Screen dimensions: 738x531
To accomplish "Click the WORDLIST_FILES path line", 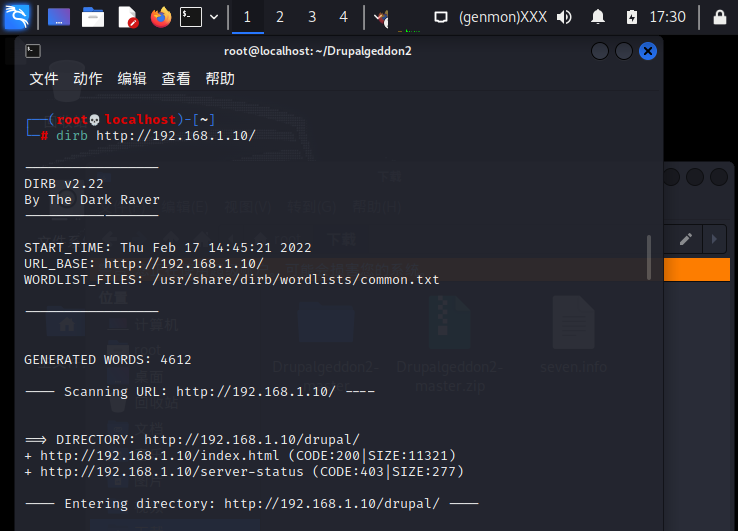I will coord(232,280).
